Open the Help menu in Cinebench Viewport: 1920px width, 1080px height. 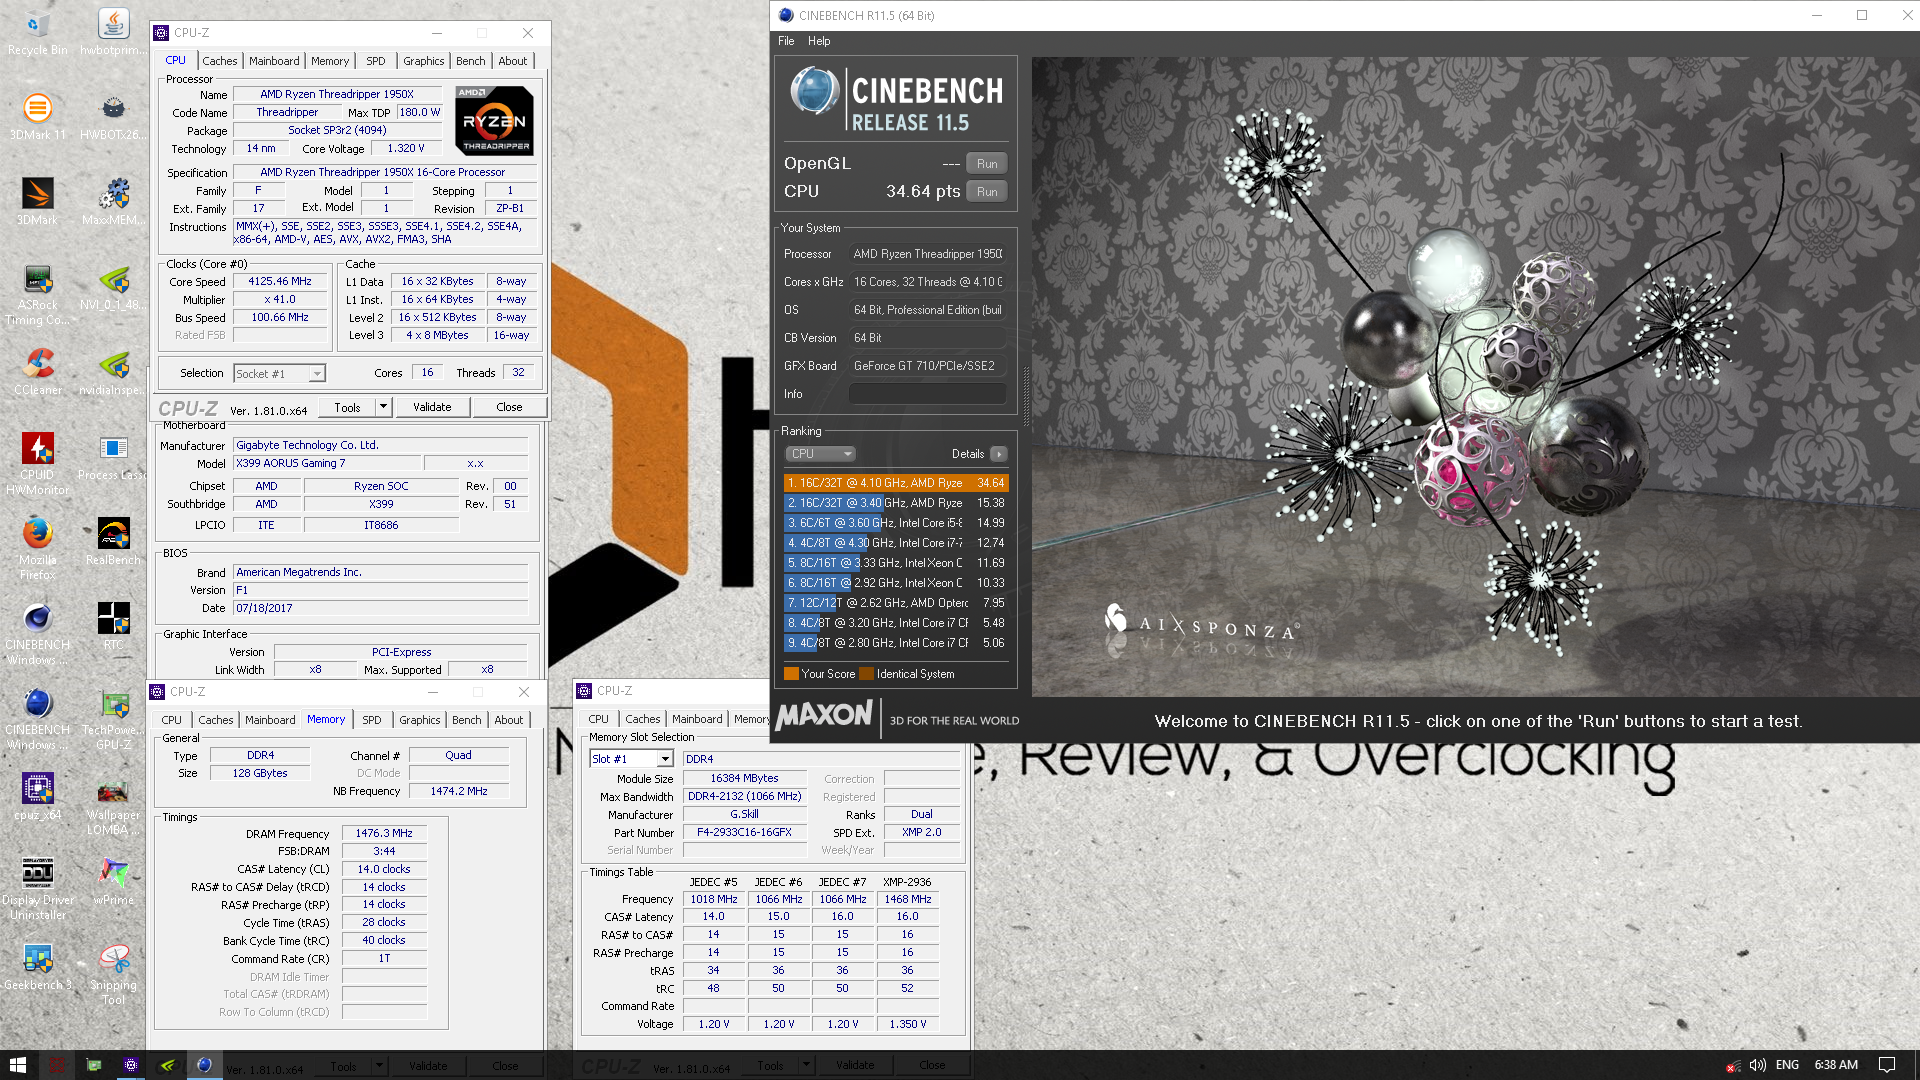tap(819, 41)
